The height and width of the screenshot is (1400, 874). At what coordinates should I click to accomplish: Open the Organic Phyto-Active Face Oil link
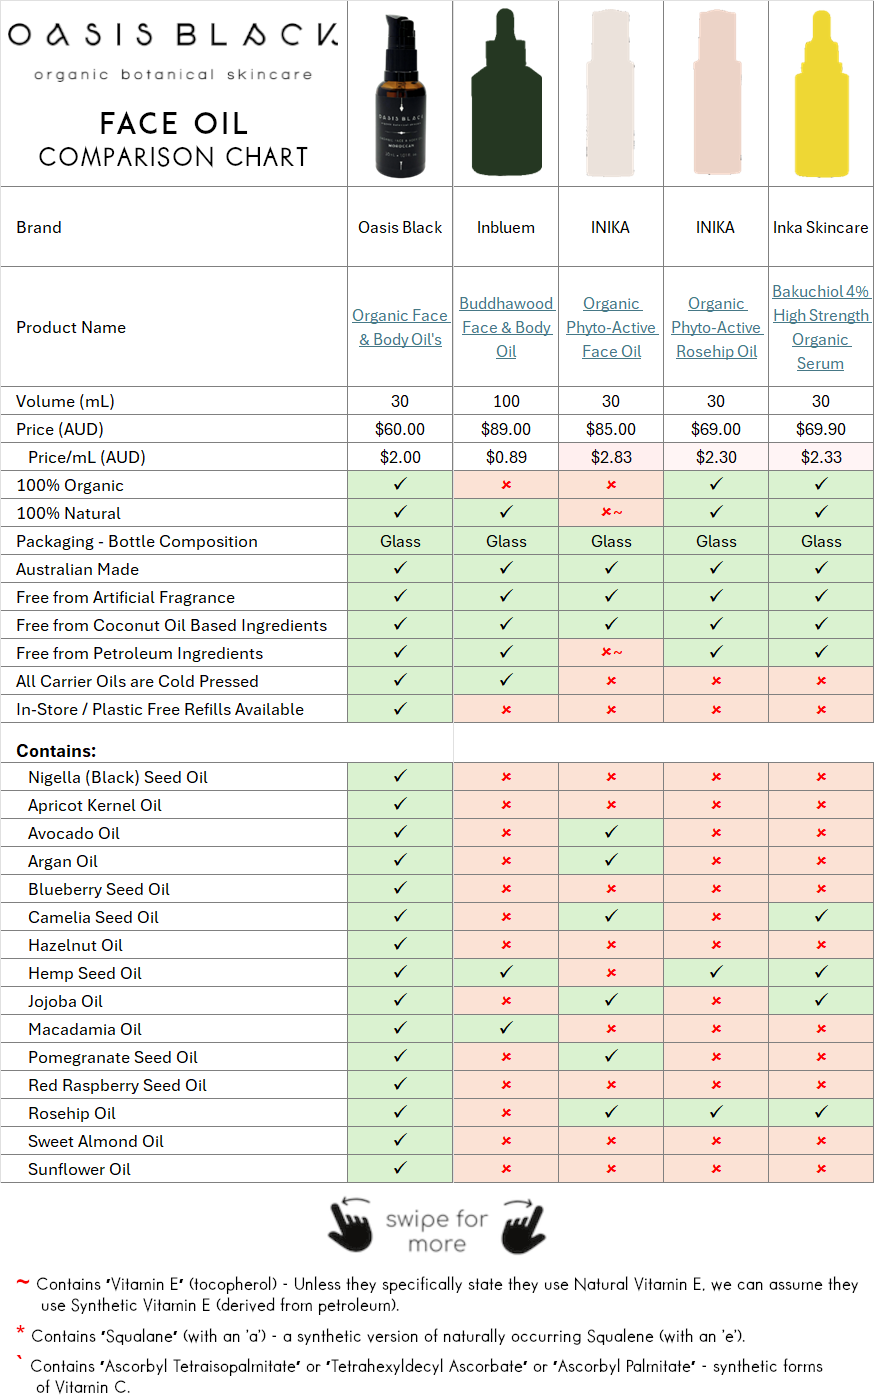[x=611, y=327]
